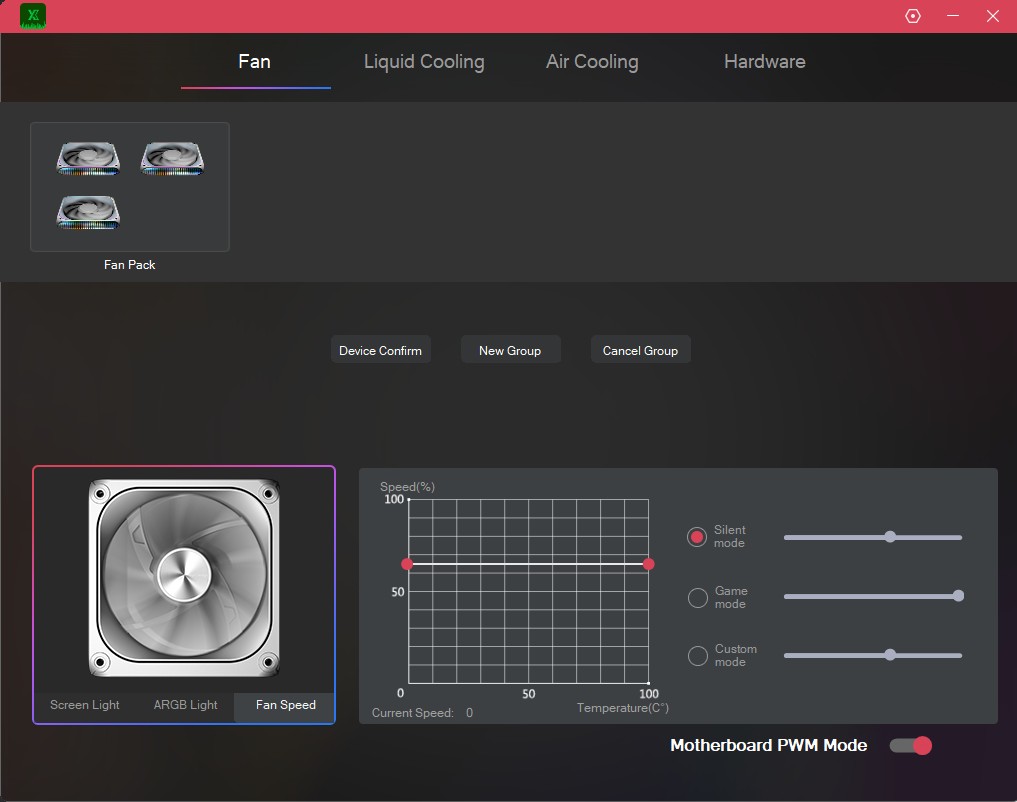
Task: Click the Silent mode speed slider
Action: pos(873,537)
